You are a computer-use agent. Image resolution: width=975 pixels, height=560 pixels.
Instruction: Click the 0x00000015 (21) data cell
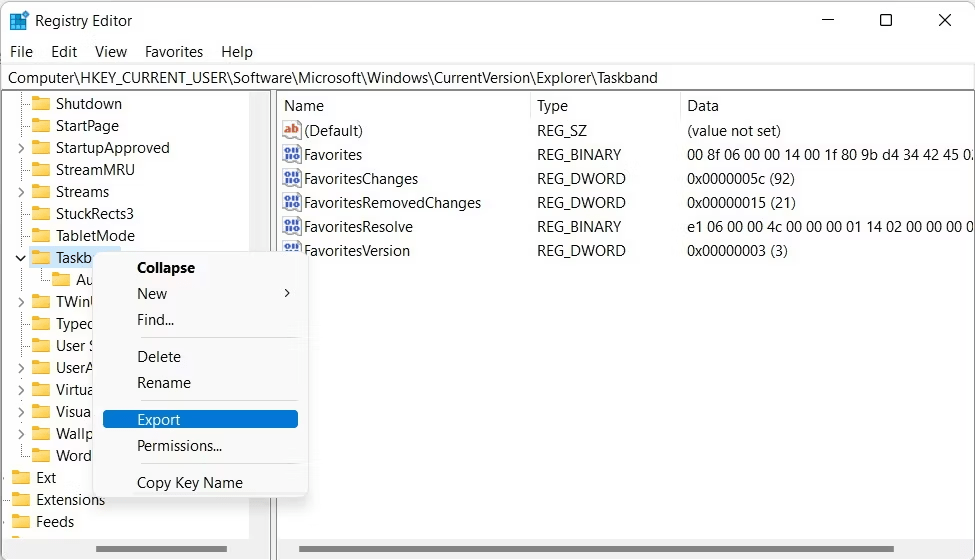(741, 203)
